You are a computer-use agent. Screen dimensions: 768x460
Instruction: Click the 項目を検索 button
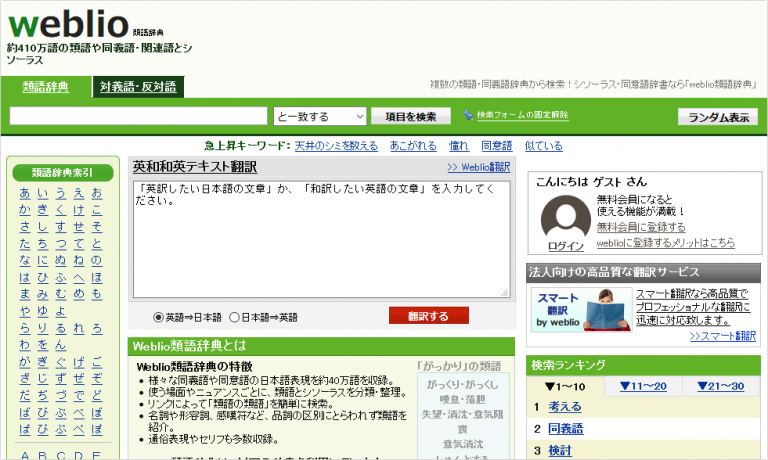pos(411,117)
